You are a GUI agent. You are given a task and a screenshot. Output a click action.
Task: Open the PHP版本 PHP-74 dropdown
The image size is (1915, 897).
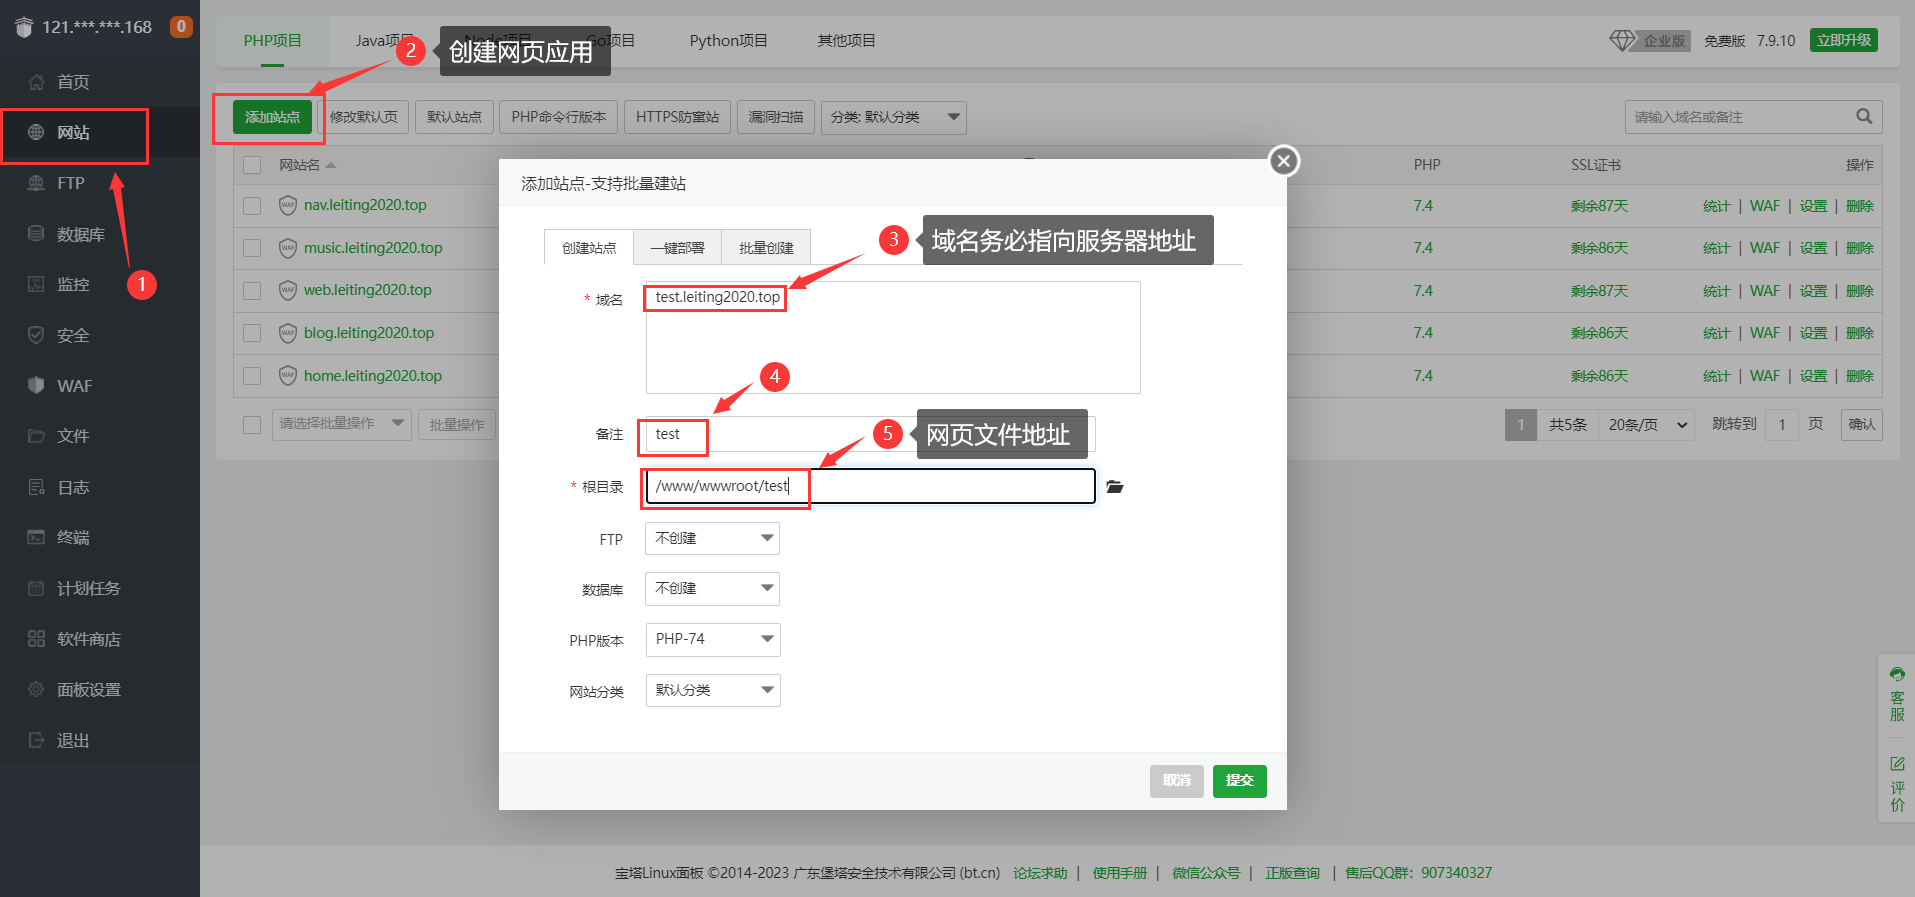point(712,639)
